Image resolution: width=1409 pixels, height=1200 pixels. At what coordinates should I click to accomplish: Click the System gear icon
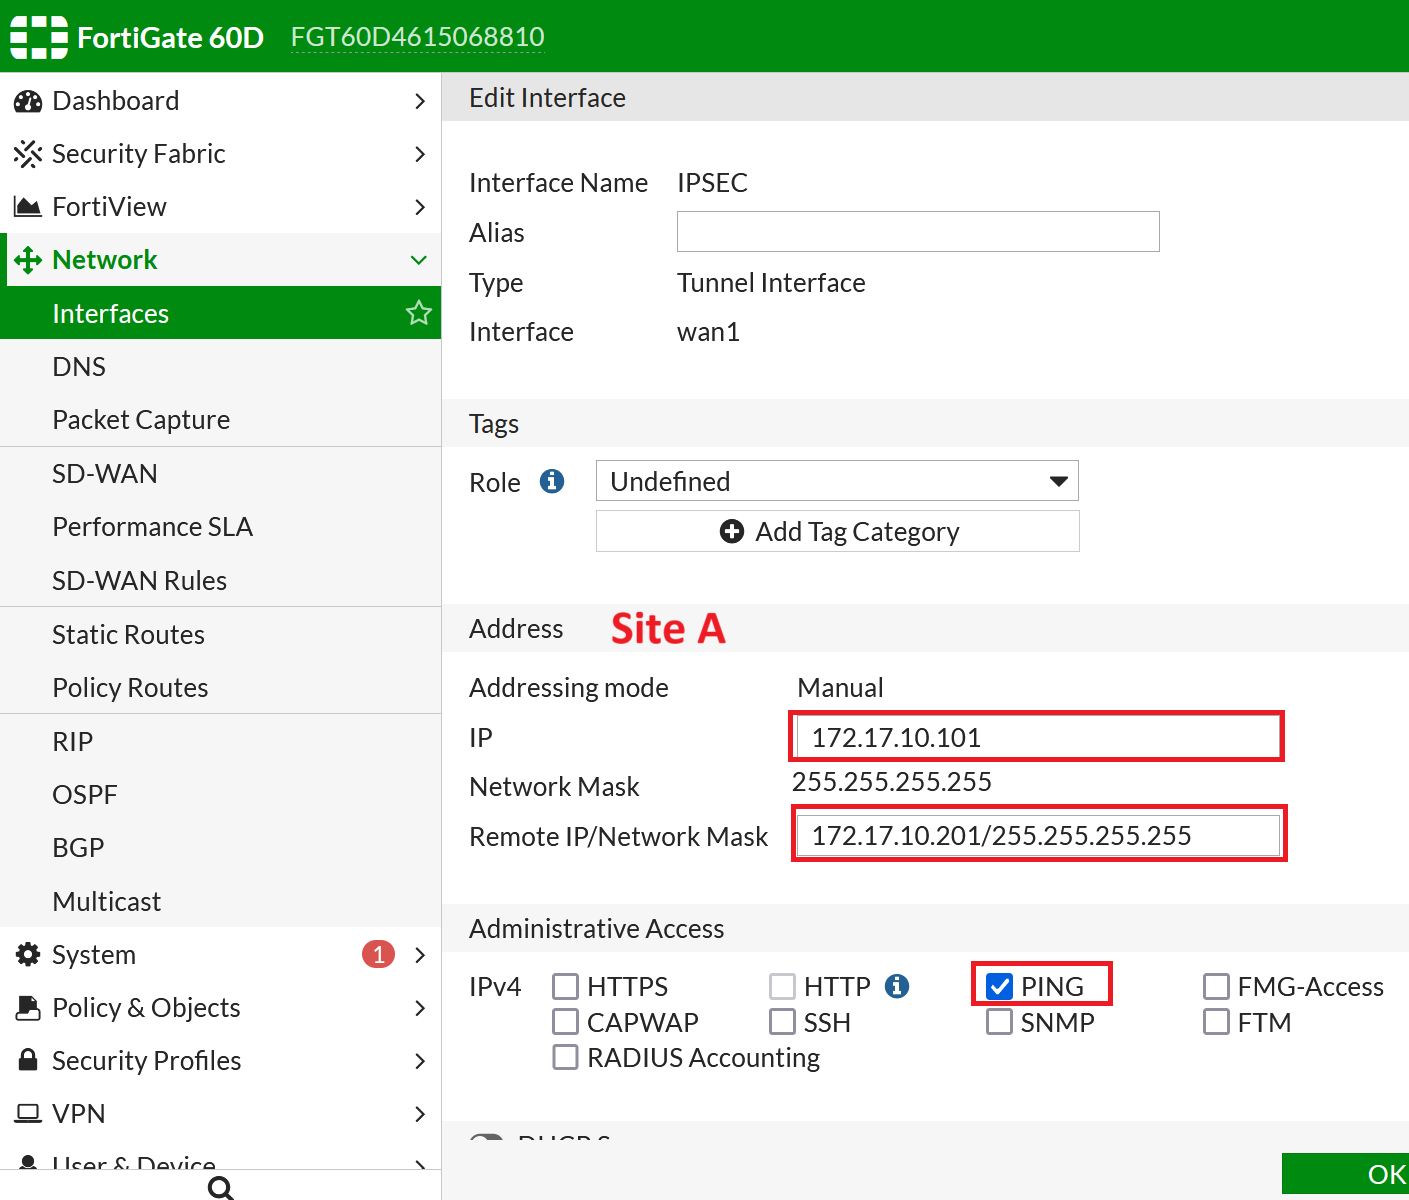click(x=28, y=954)
